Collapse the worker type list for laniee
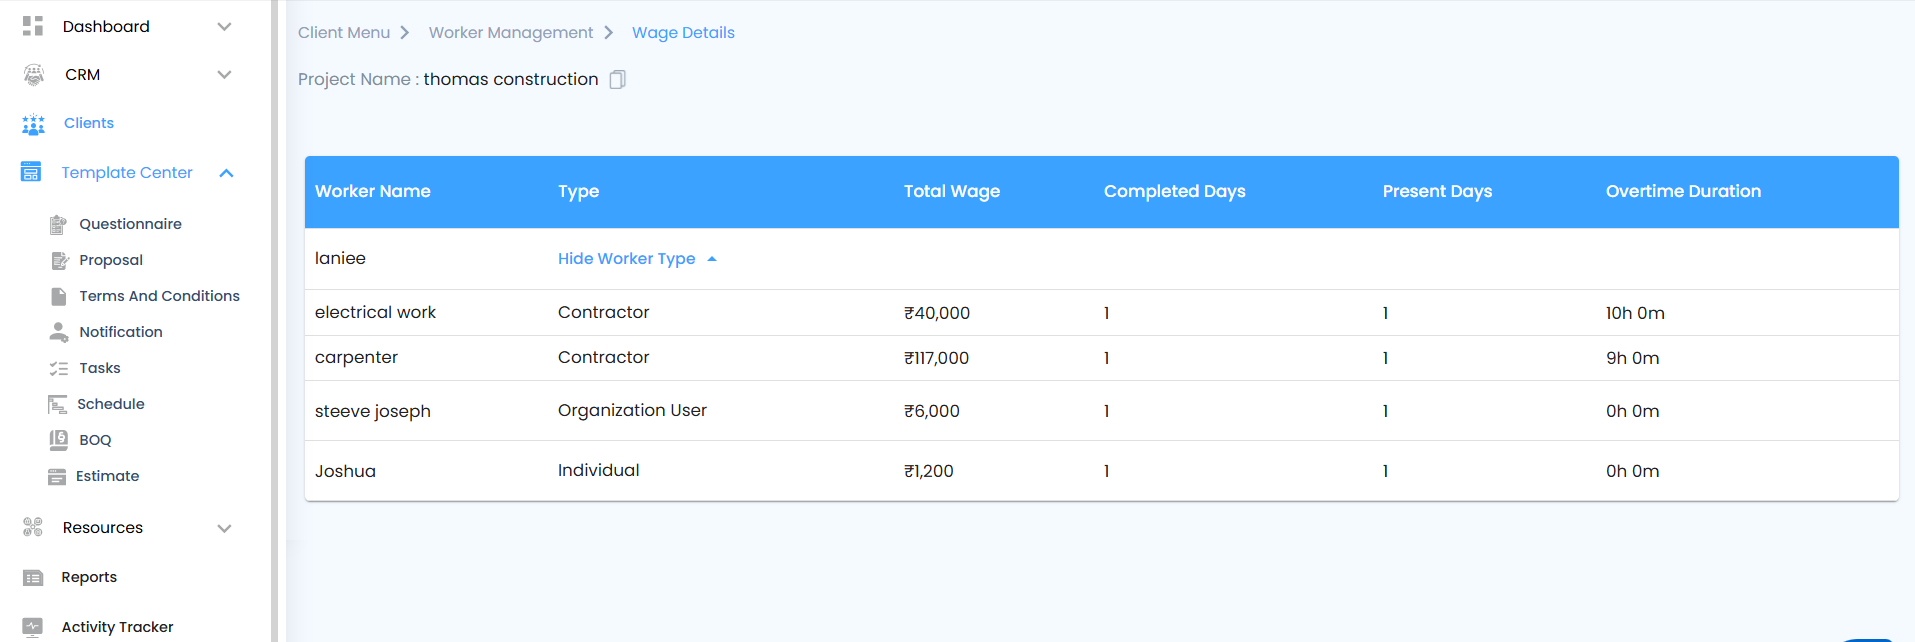 click(637, 259)
